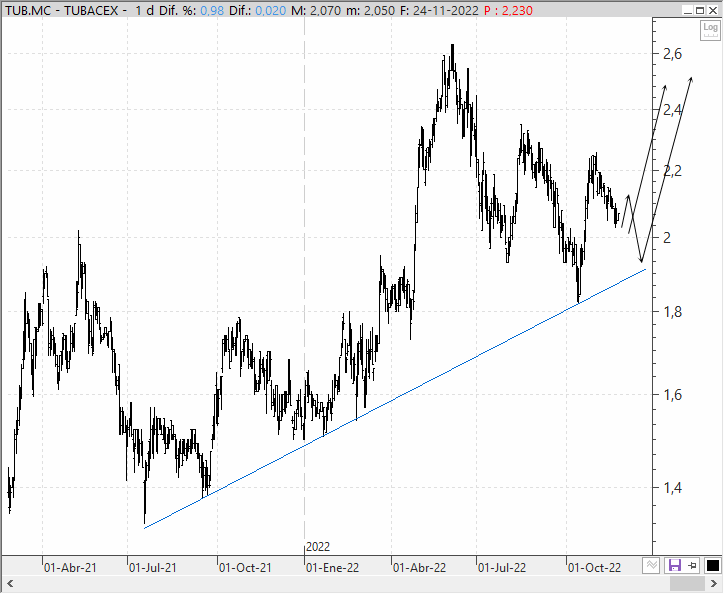Click the purple save floppy disk icon
This screenshot has width=724, height=594.
pyautogui.click(x=675, y=565)
